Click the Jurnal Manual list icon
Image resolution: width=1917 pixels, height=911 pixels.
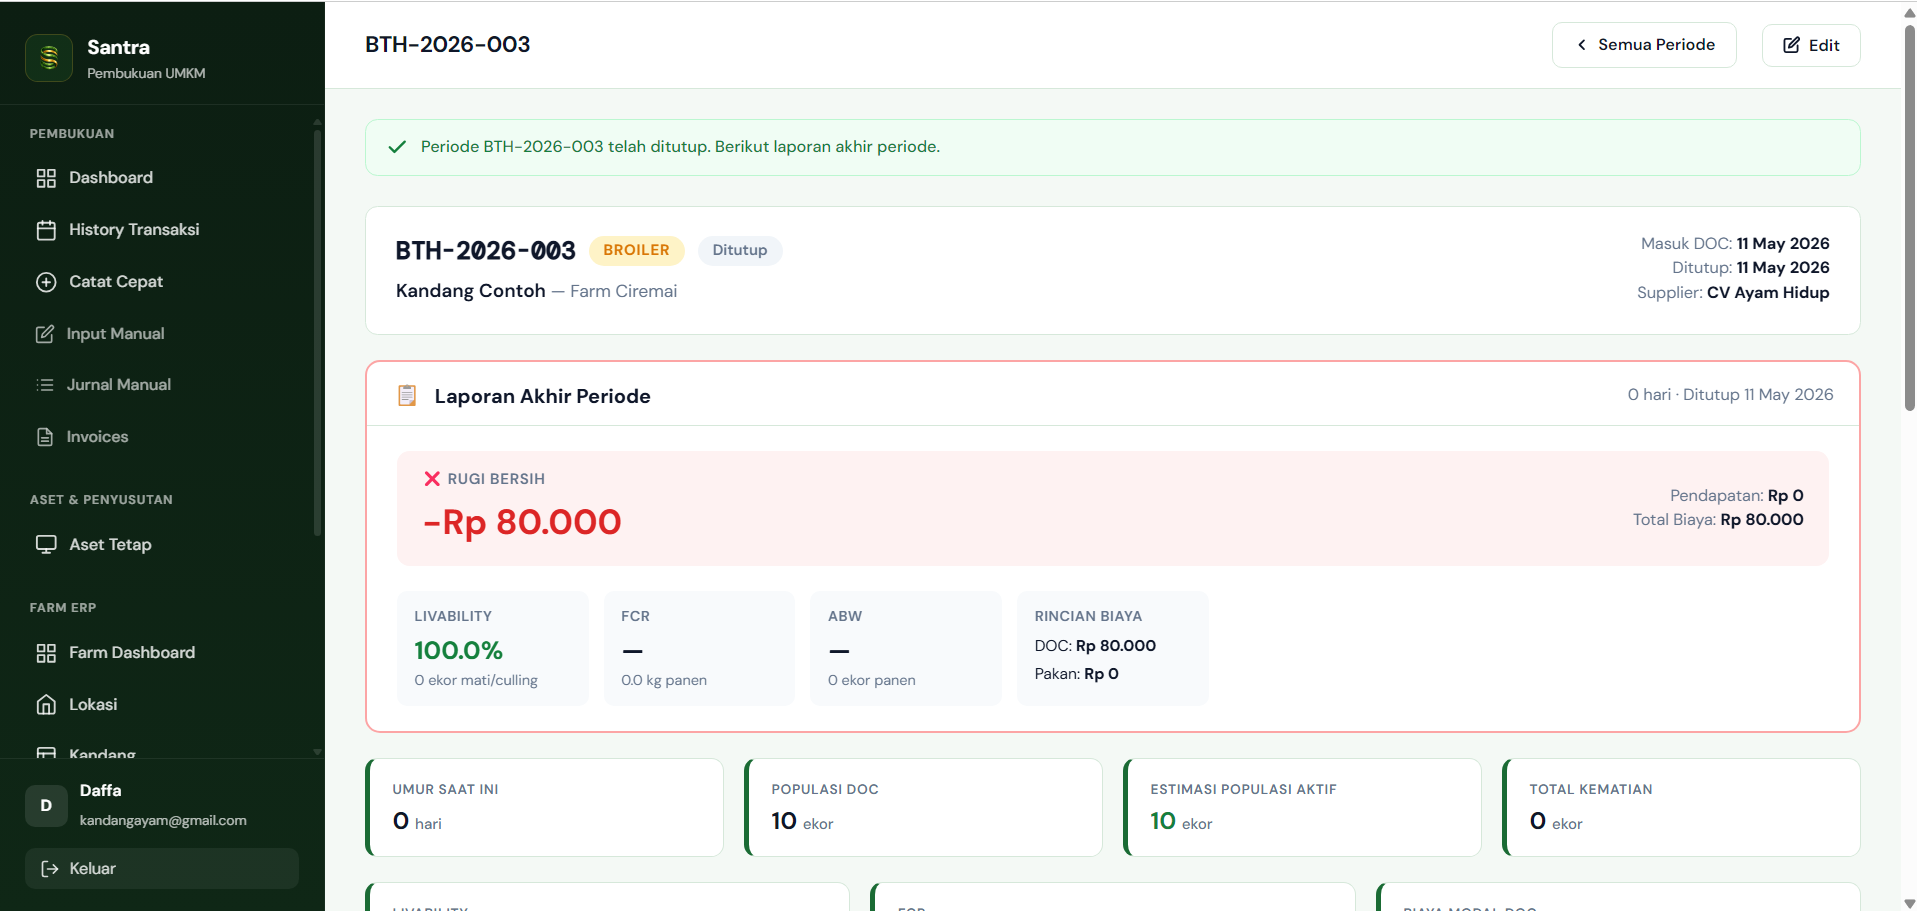45,385
